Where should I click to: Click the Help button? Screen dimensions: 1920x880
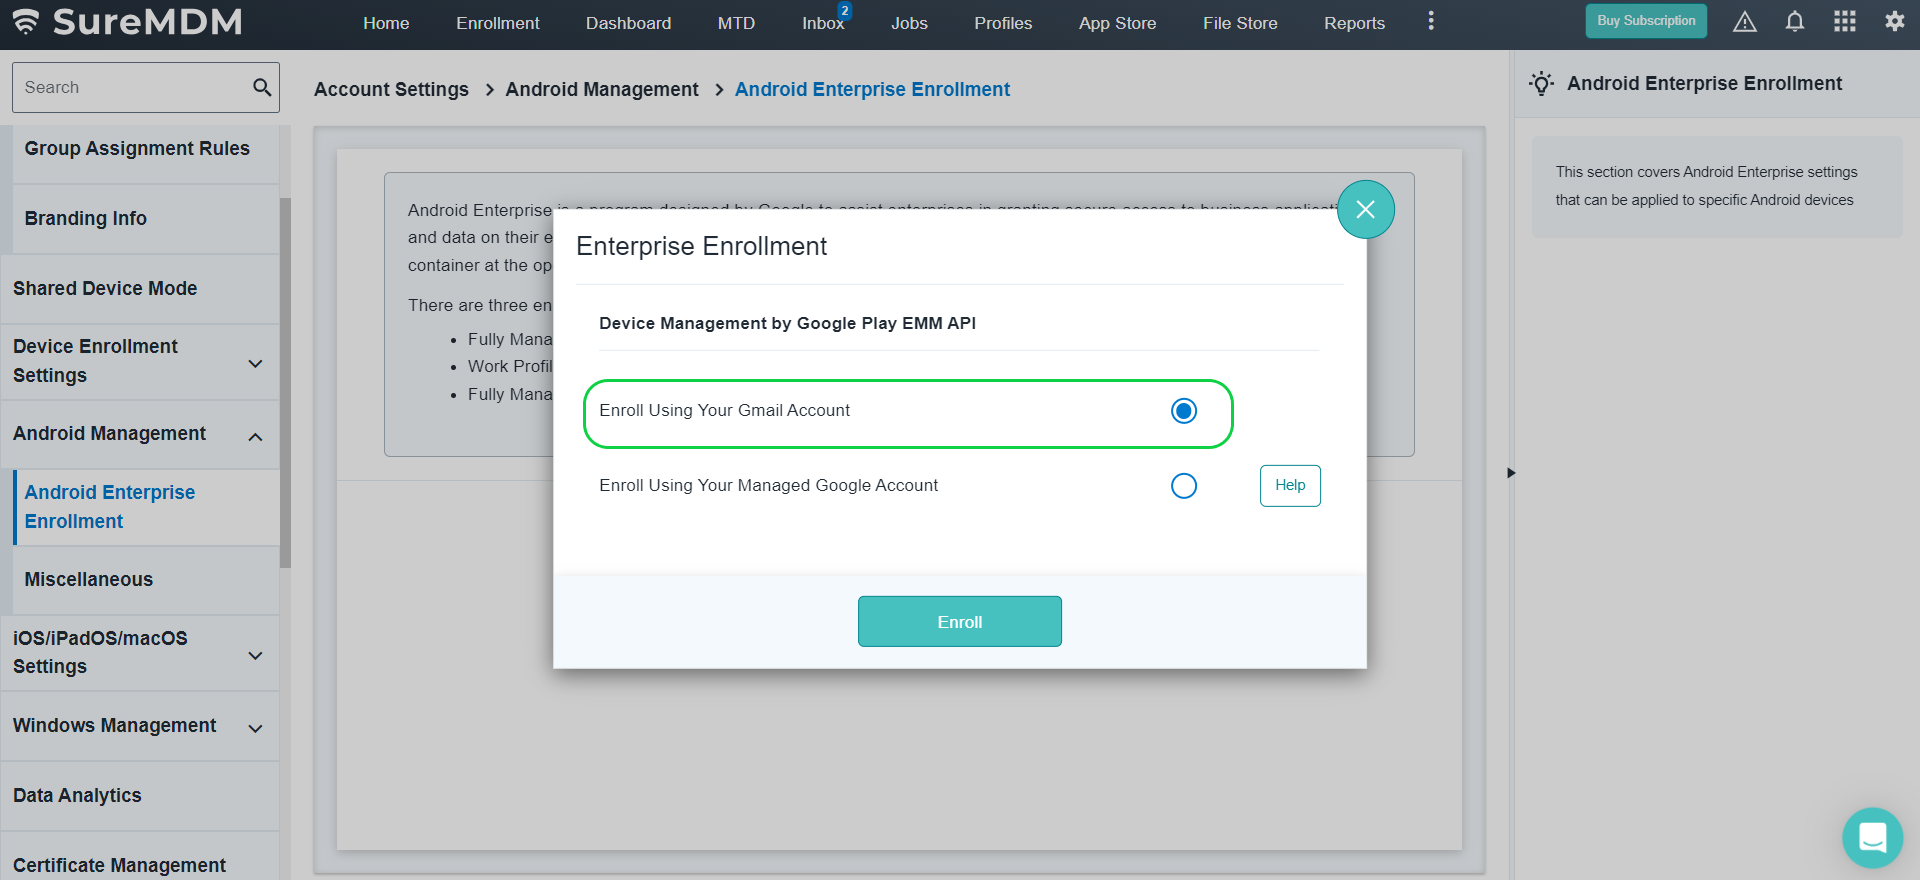coord(1290,486)
